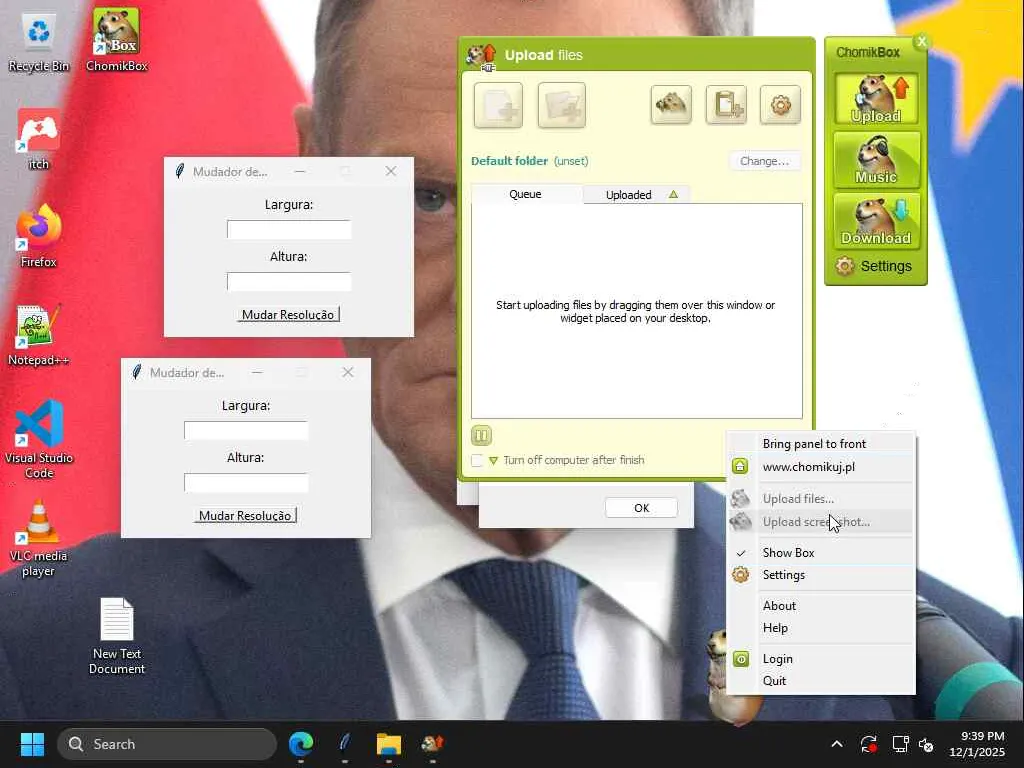Click Altura input field in upper Mudador window
The height and width of the screenshot is (768, 1024).
tap(289, 281)
